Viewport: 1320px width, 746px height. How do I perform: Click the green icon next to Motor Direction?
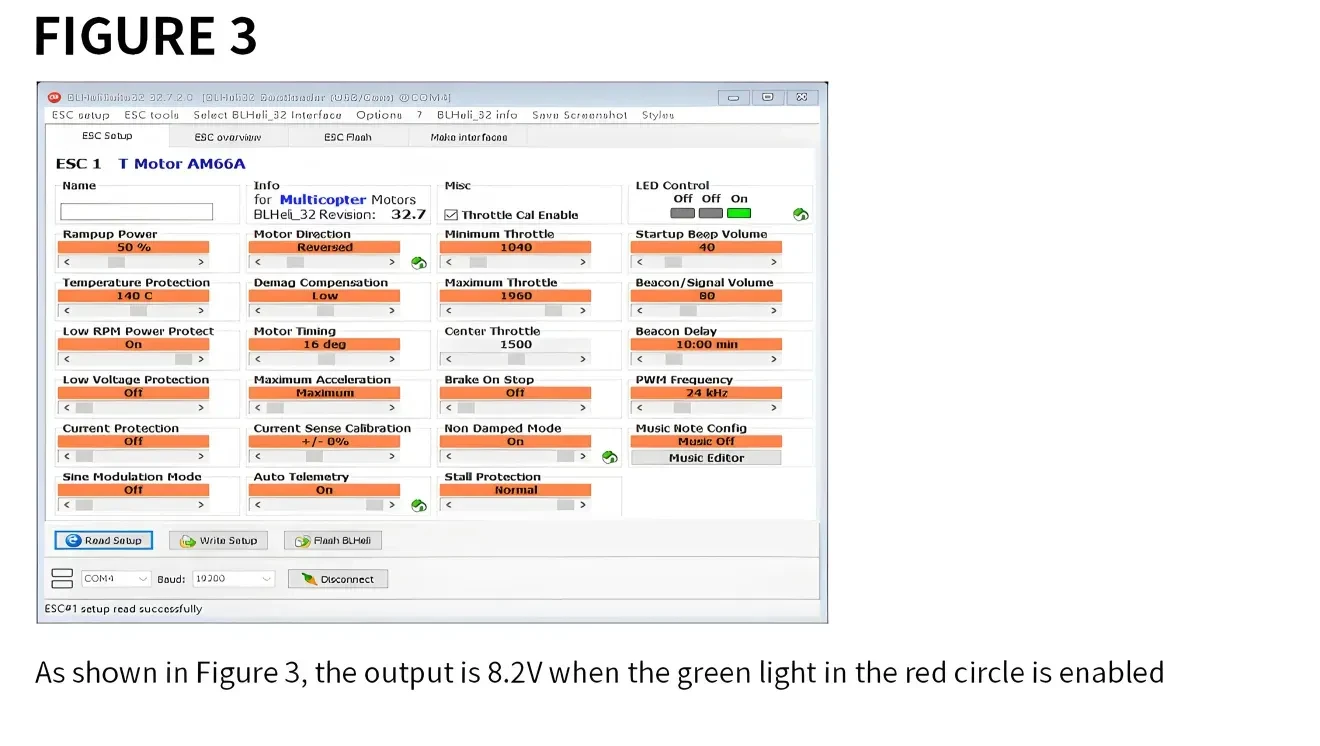[x=419, y=263]
